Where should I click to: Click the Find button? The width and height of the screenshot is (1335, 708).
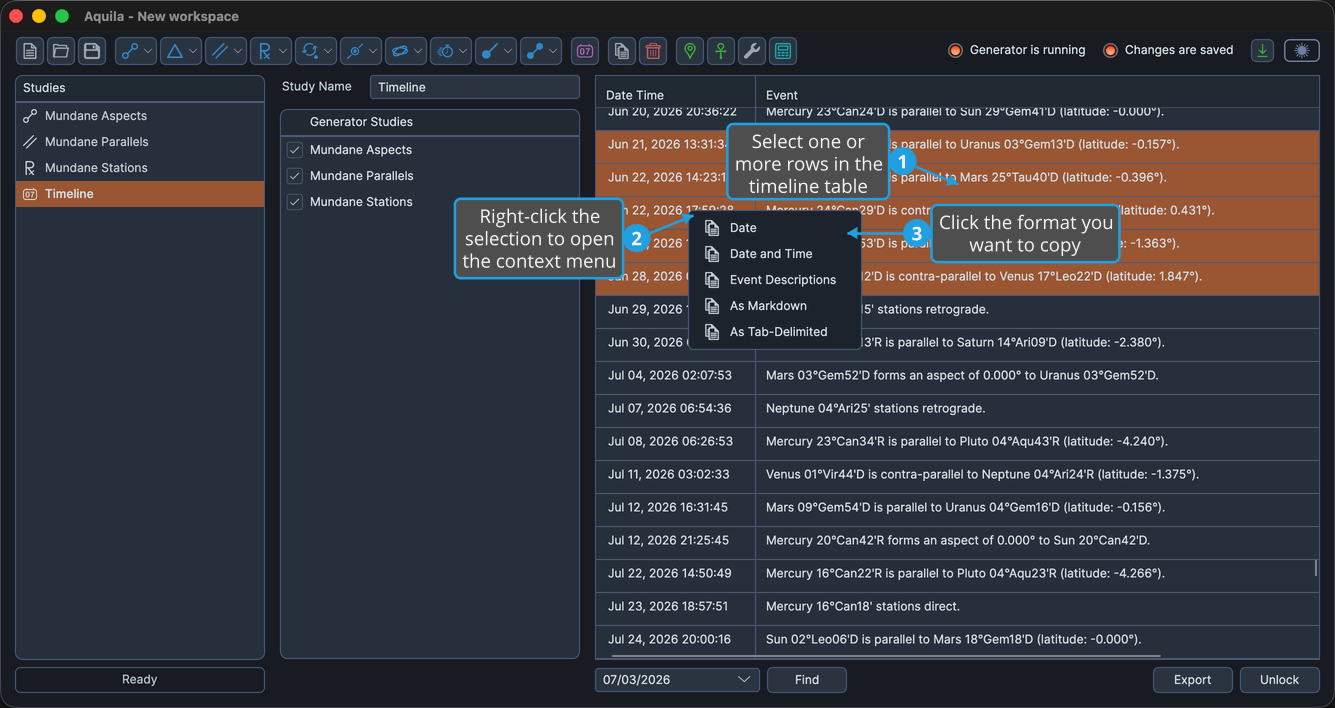(807, 680)
